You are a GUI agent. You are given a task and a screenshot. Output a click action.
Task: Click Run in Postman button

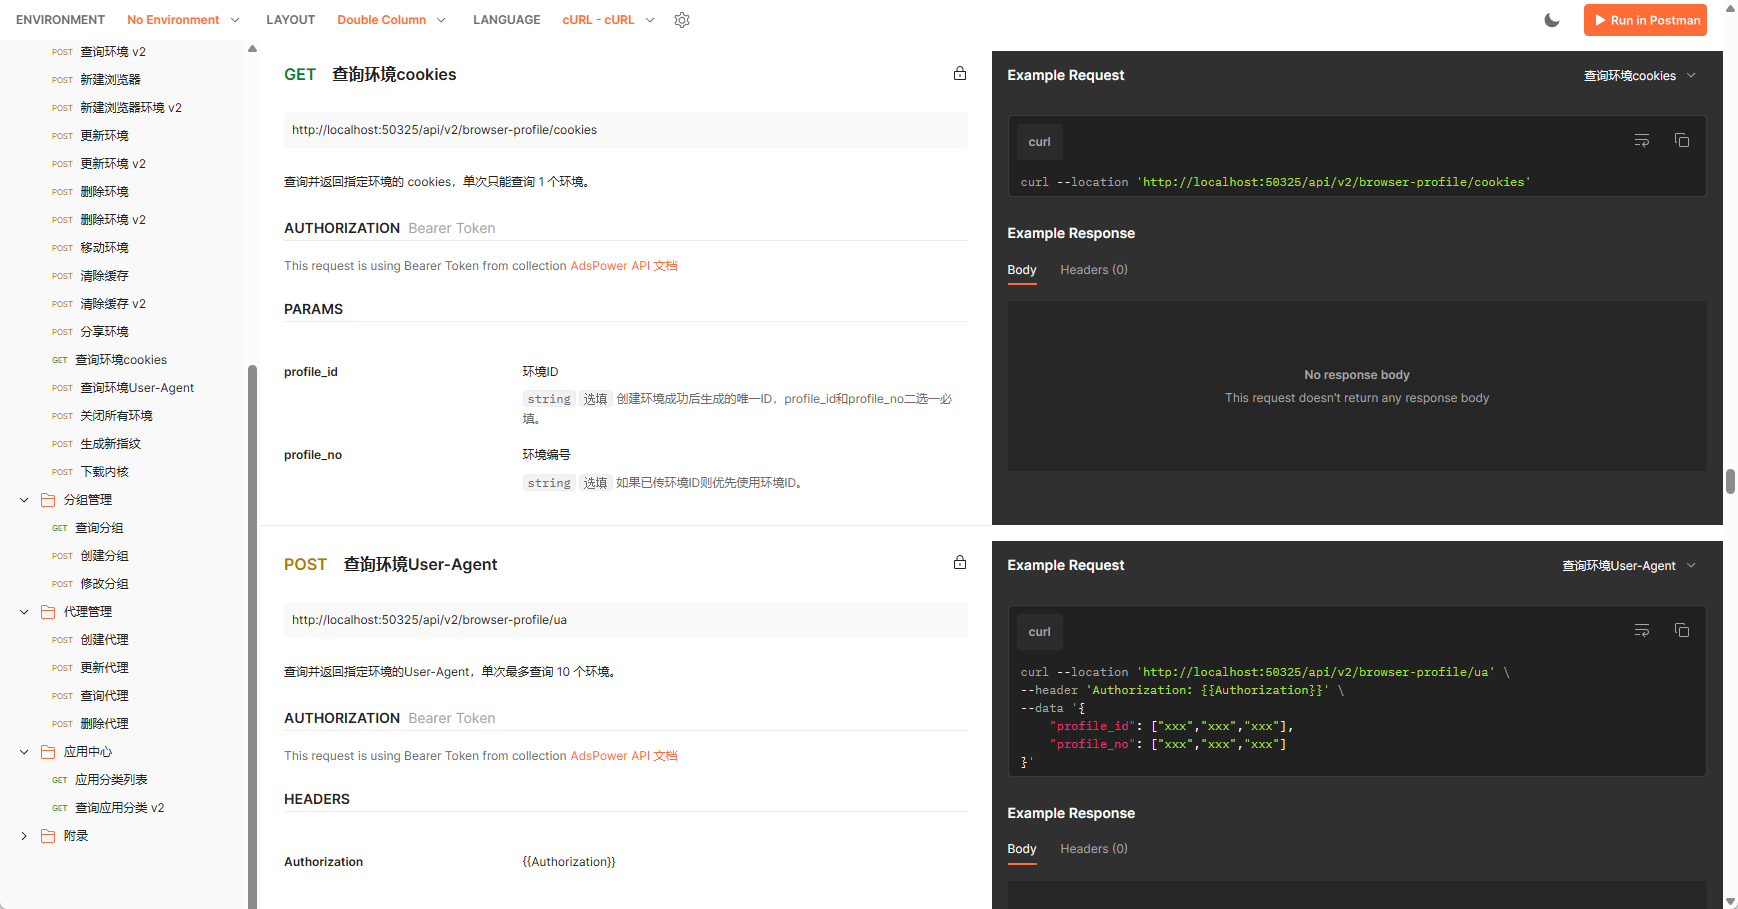(x=1645, y=20)
